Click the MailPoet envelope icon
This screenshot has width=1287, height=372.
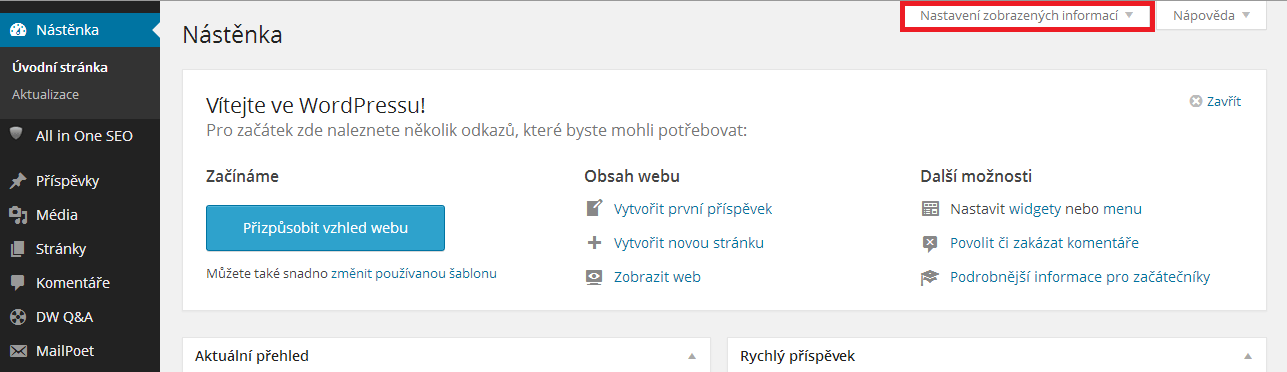coord(18,351)
